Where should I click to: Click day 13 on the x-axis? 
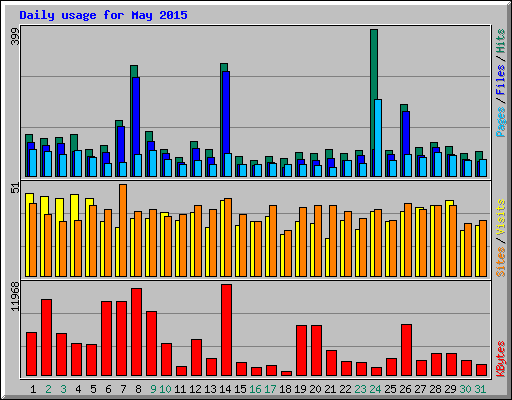pyautogui.click(x=210, y=389)
